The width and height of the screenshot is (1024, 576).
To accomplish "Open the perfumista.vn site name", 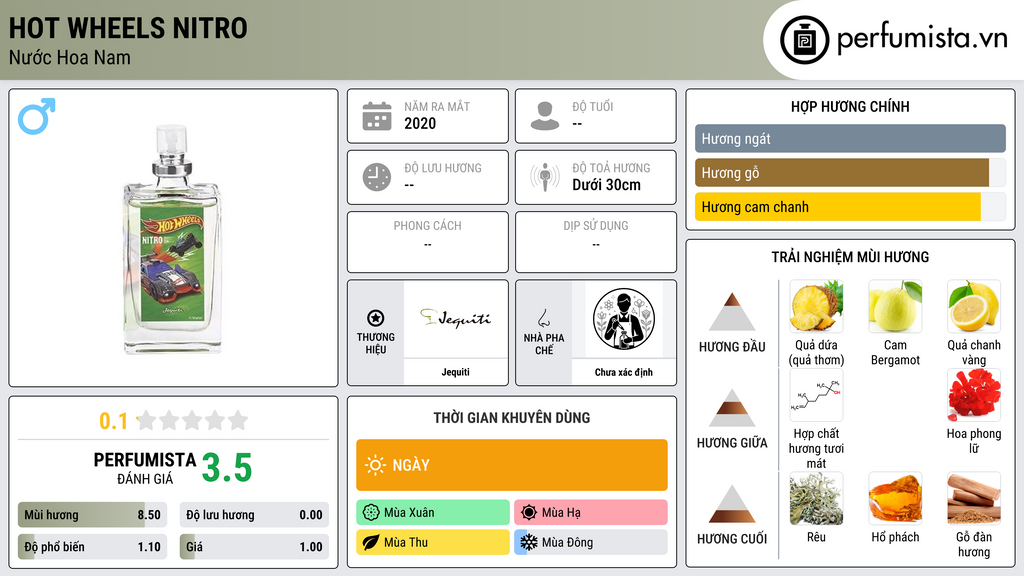I will click(922, 38).
